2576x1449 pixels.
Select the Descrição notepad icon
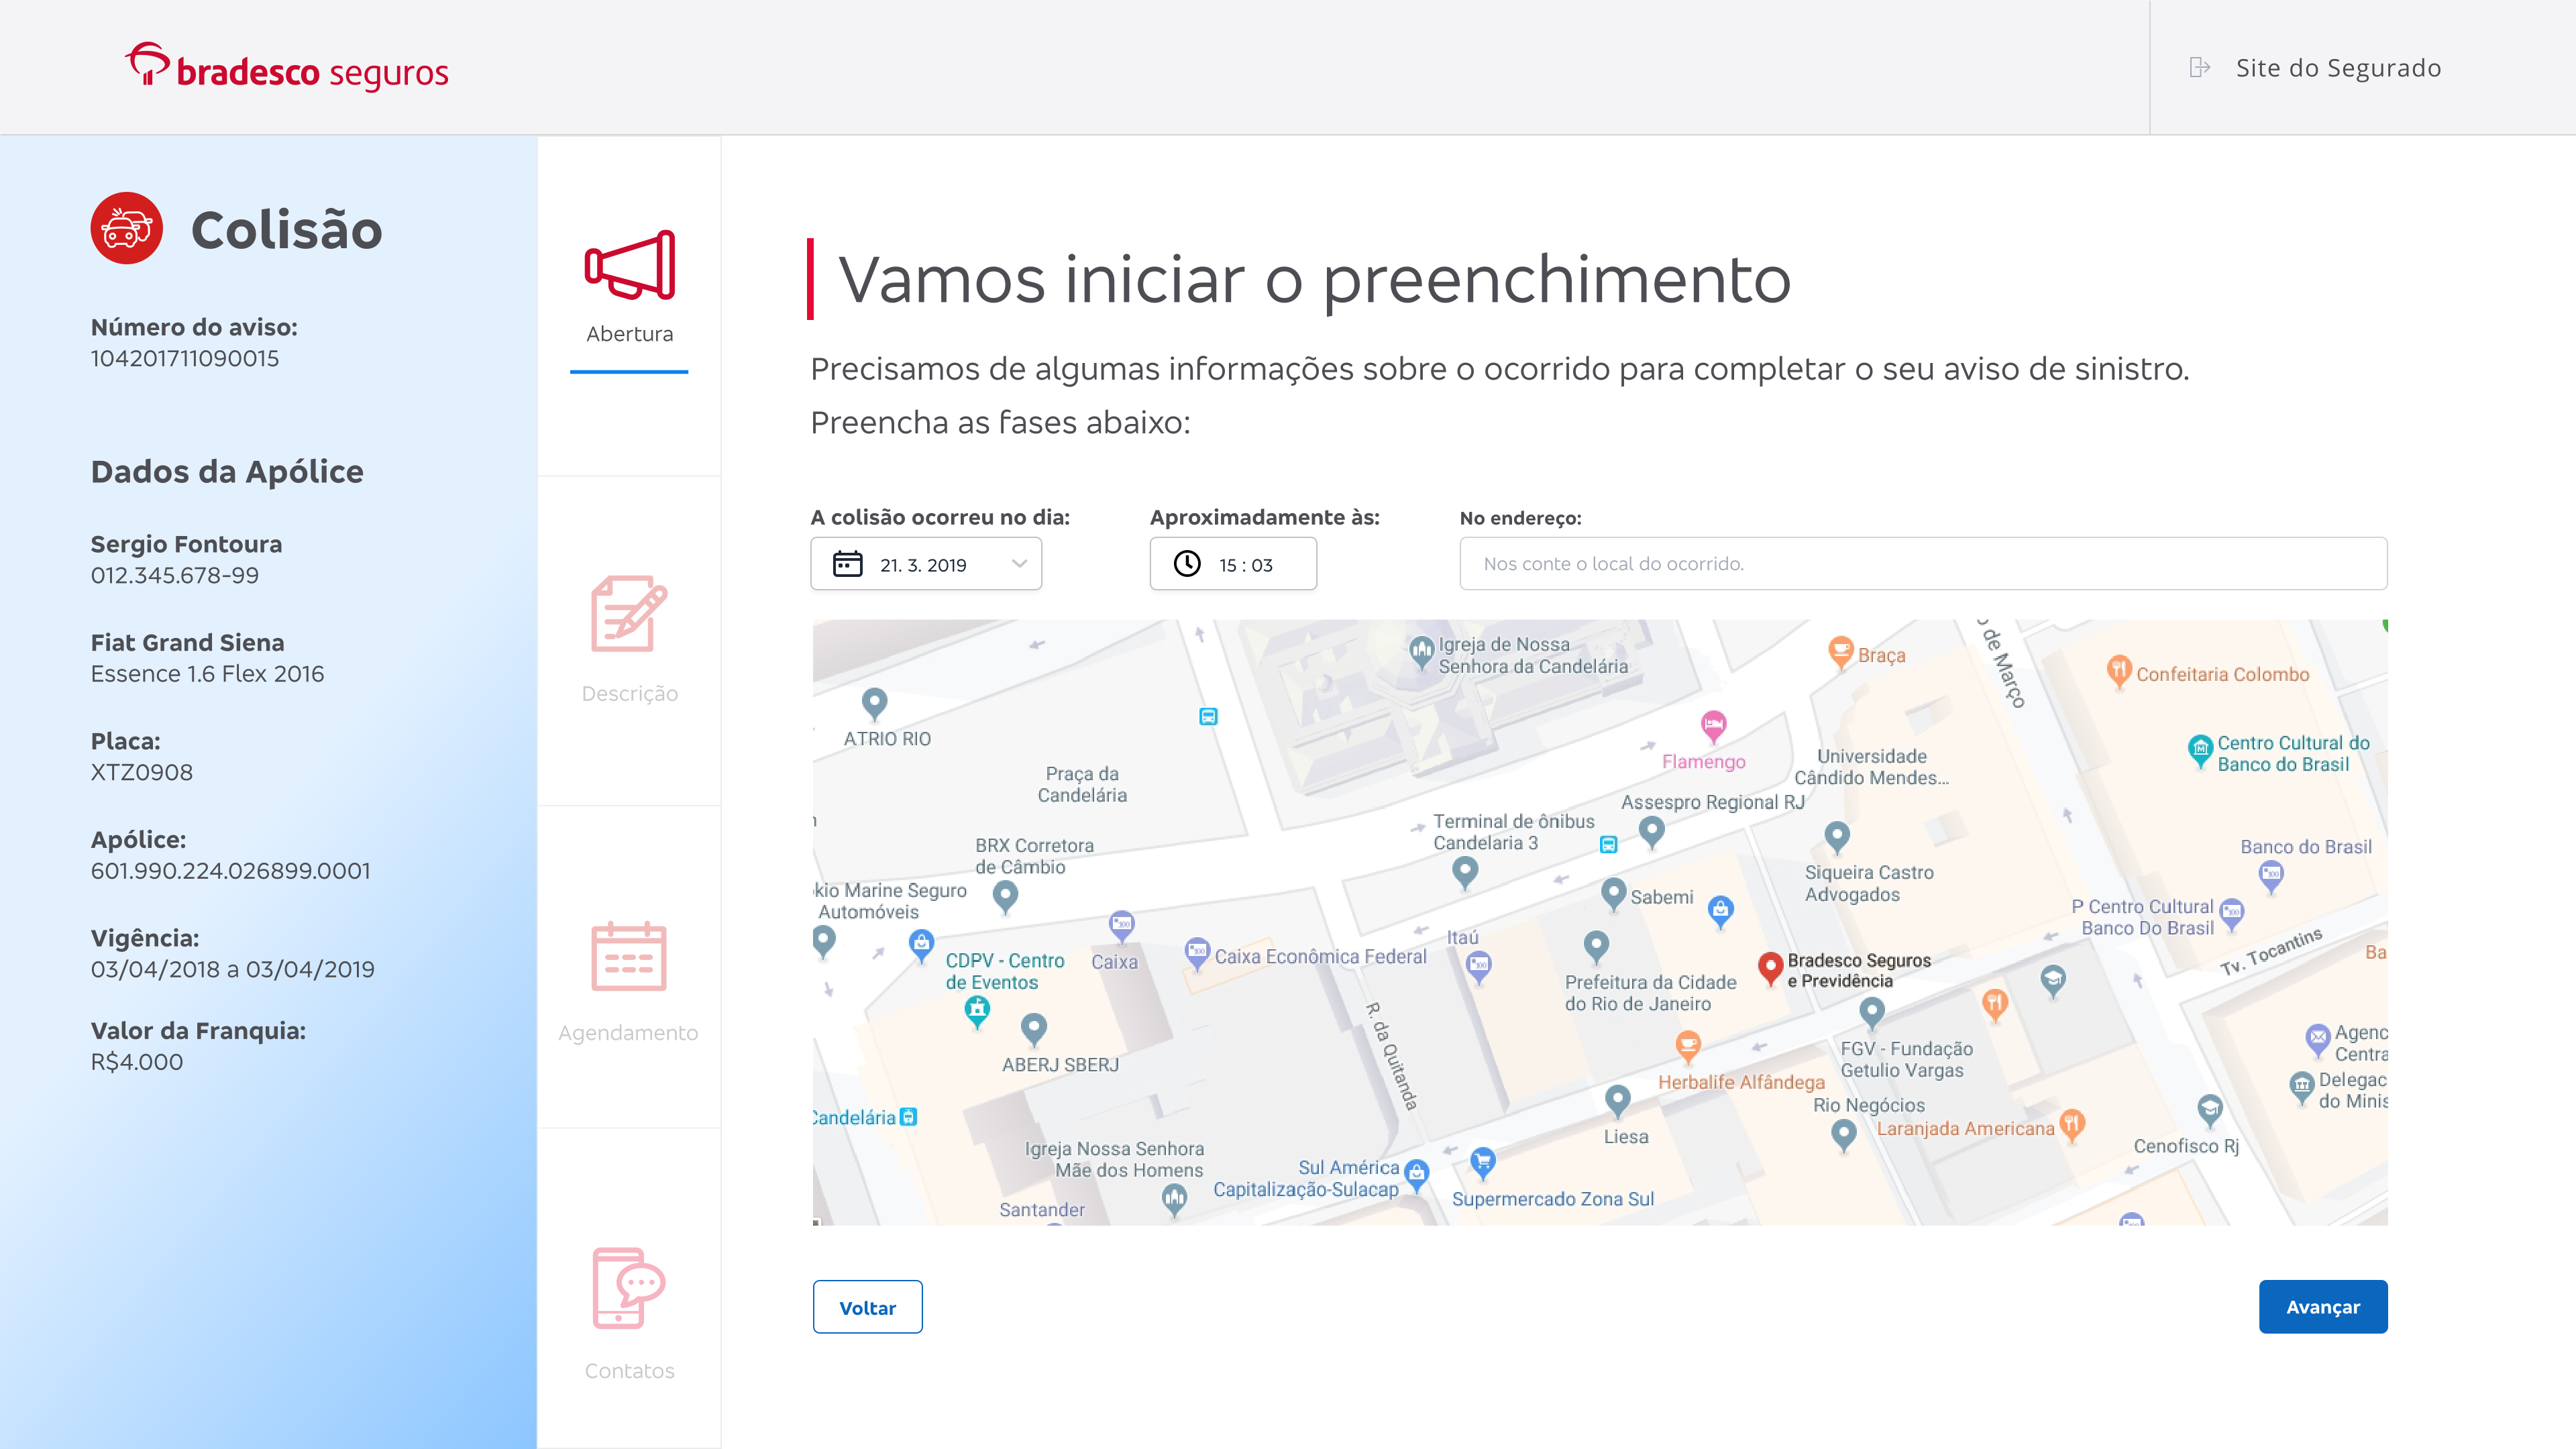click(629, 614)
